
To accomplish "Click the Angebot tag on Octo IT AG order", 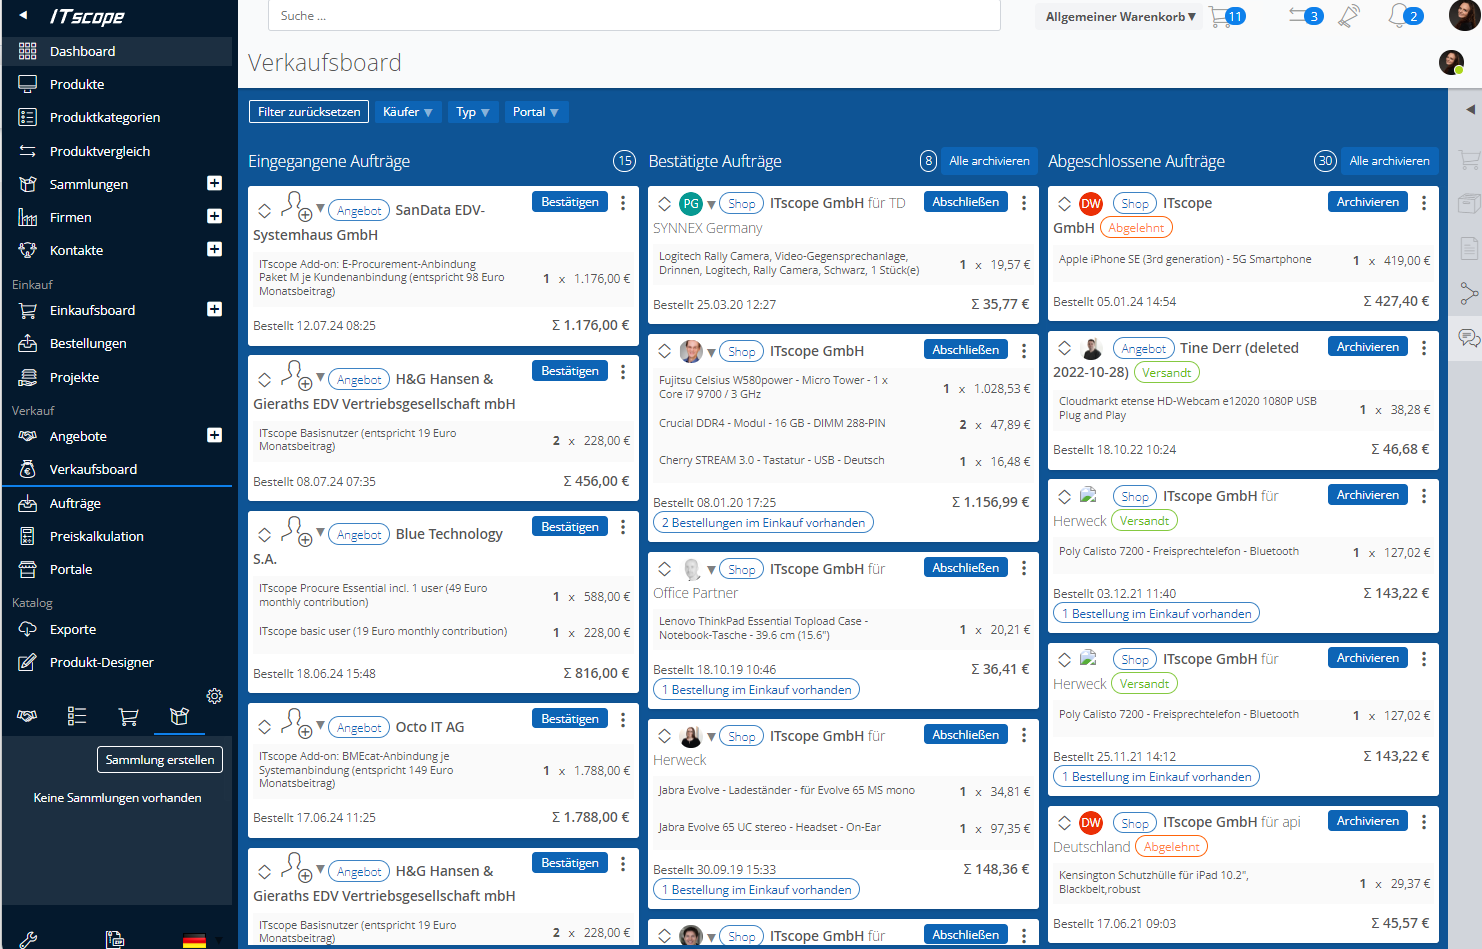I will pyautogui.click(x=359, y=728).
